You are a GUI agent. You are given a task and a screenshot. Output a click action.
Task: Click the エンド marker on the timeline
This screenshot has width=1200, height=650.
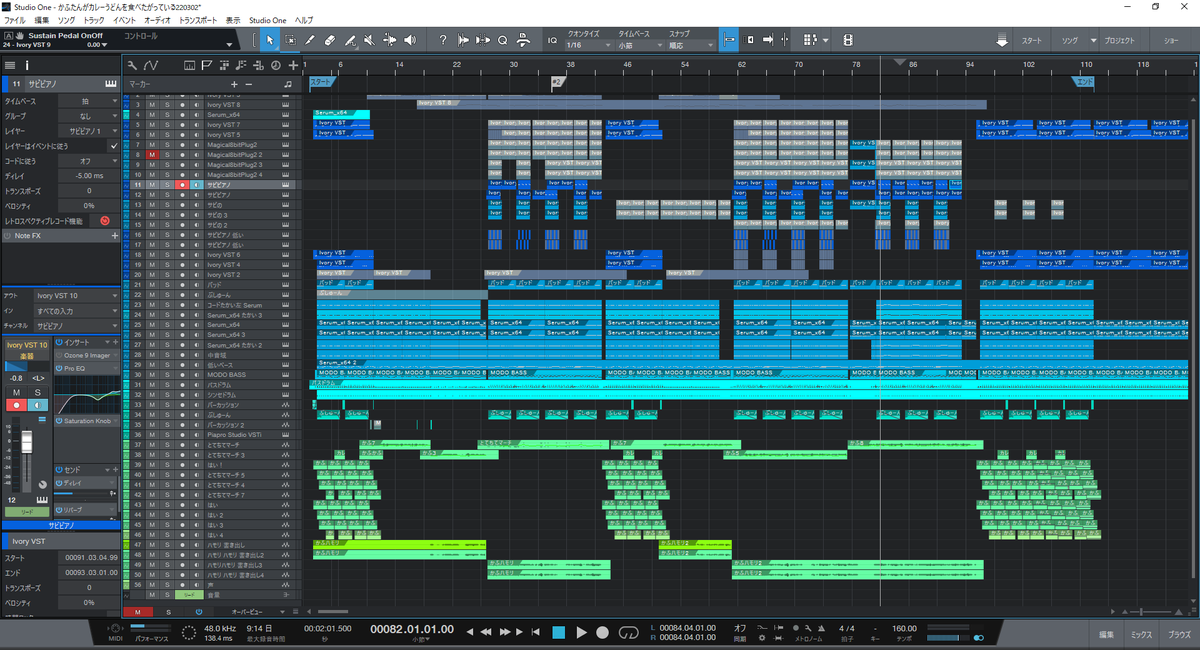[x=1084, y=82]
